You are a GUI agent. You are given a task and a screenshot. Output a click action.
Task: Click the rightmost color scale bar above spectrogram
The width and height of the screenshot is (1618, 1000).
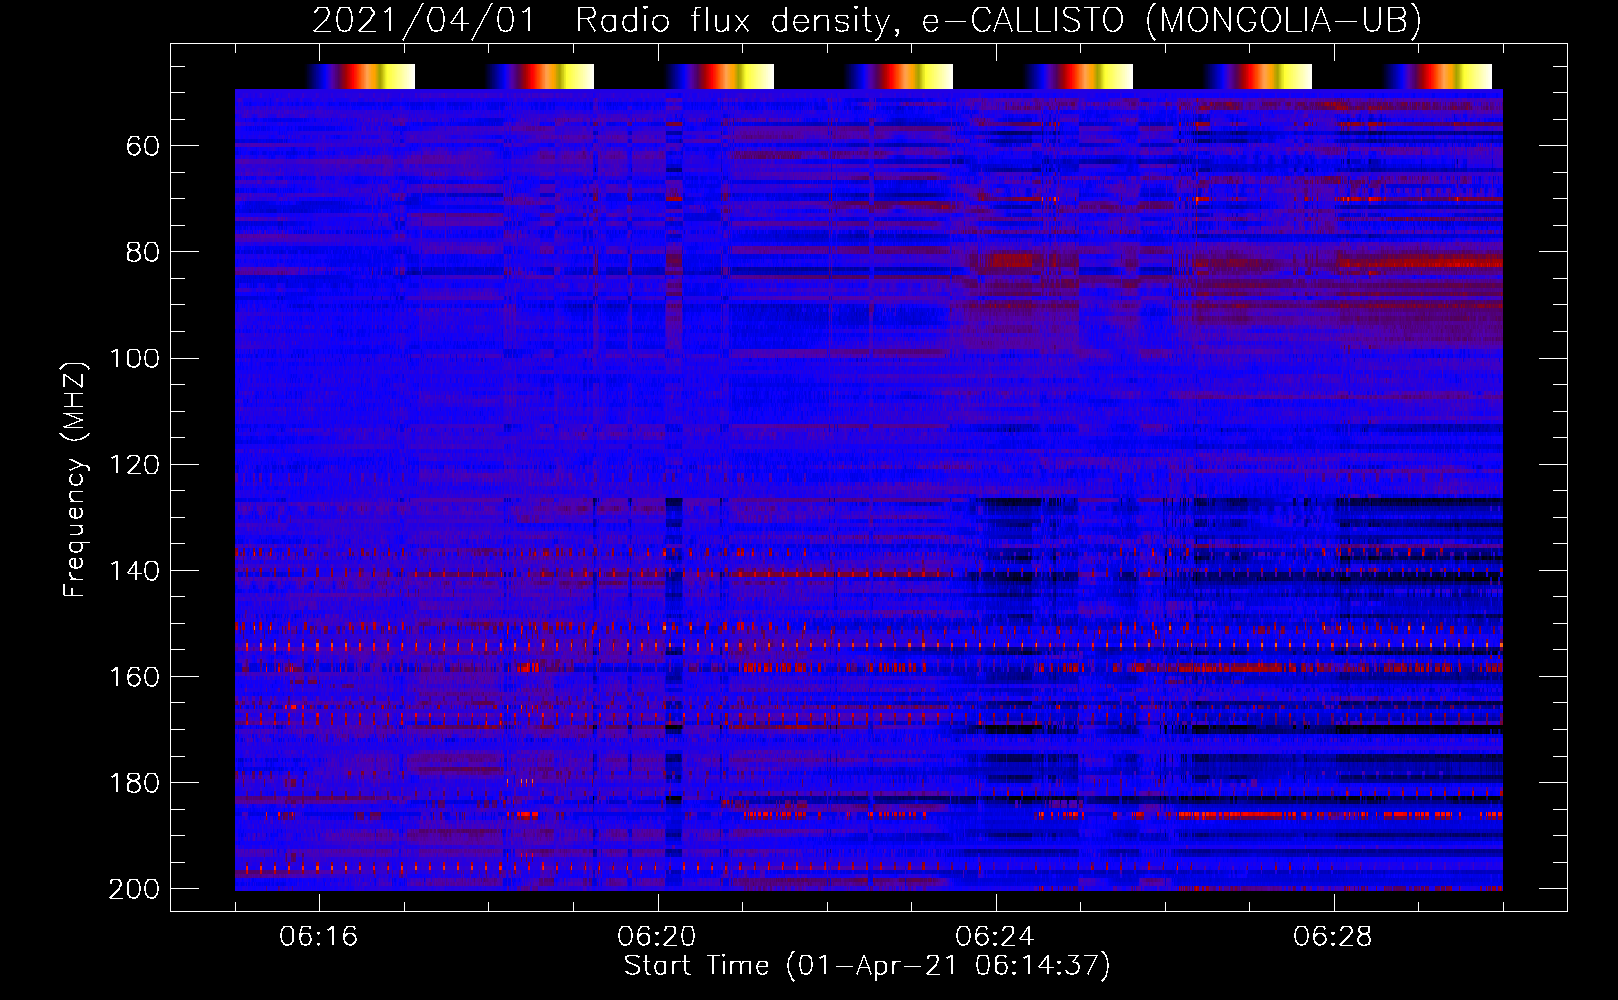tap(1438, 76)
